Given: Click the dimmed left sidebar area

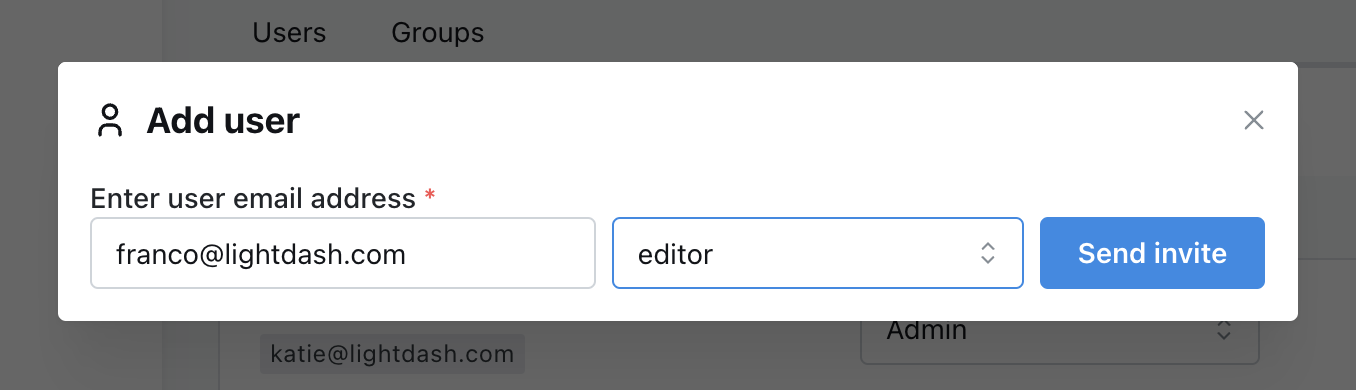Looking at the screenshot, I should point(80,355).
